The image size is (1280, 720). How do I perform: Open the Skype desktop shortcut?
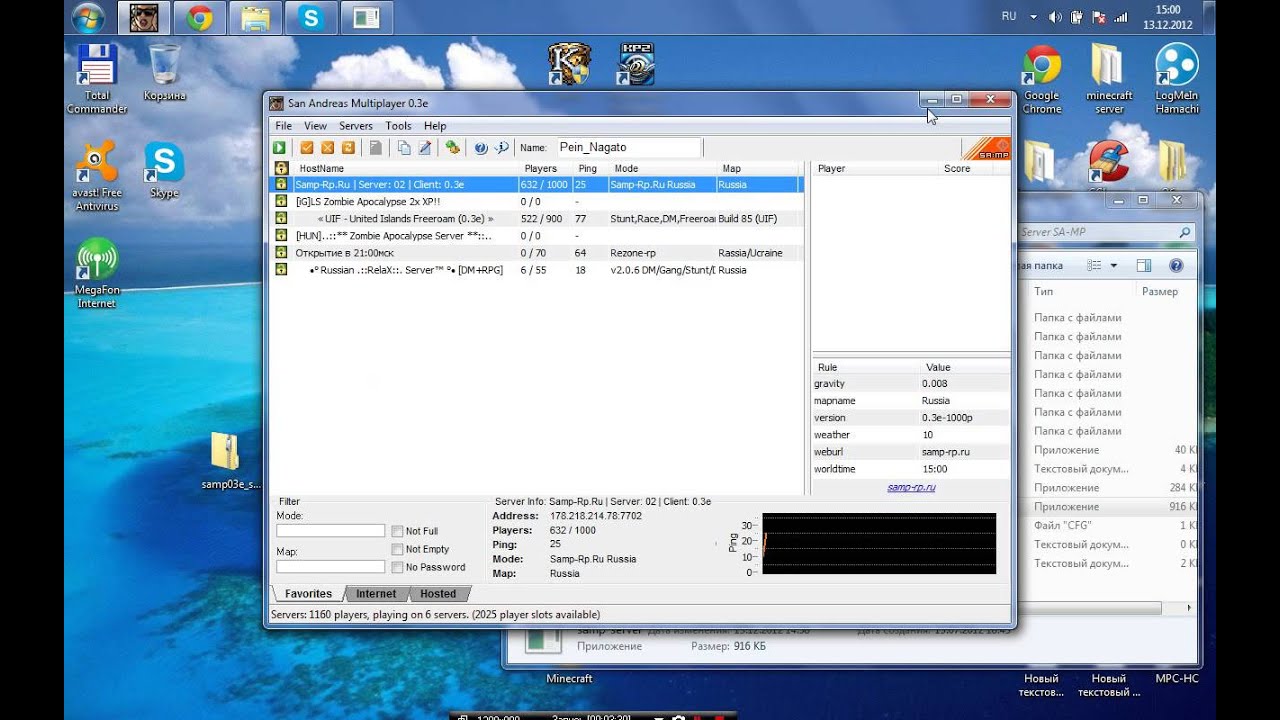point(164,170)
